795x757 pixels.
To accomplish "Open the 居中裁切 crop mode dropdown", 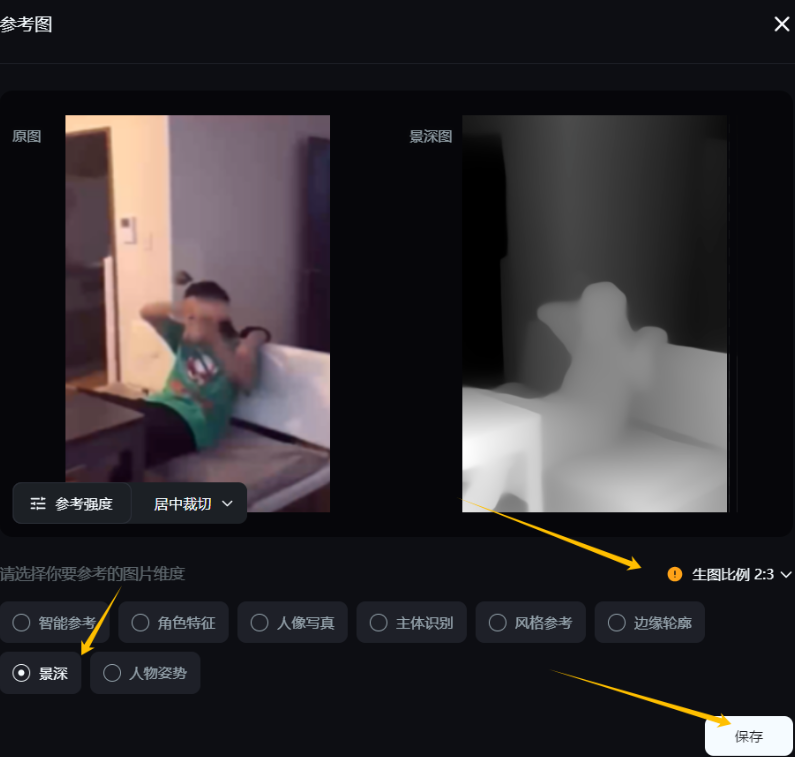I will (x=192, y=504).
